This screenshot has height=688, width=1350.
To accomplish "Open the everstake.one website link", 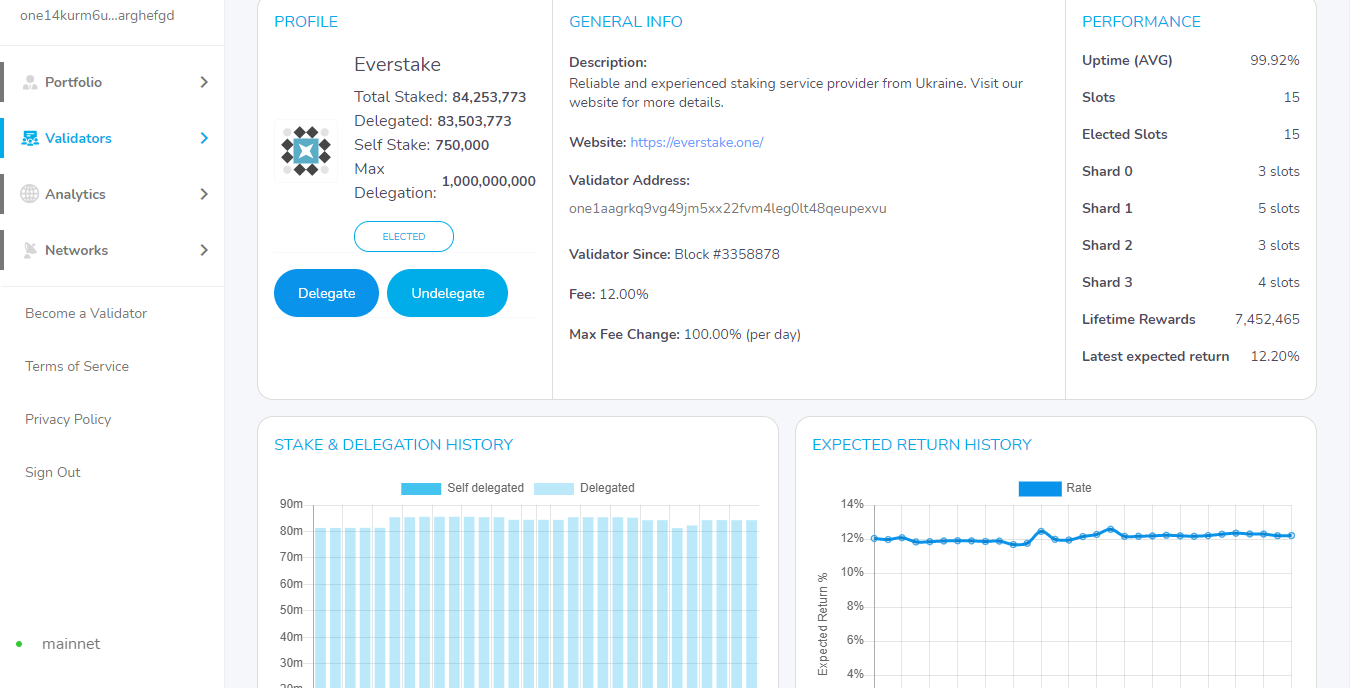I will click(x=697, y=142).
